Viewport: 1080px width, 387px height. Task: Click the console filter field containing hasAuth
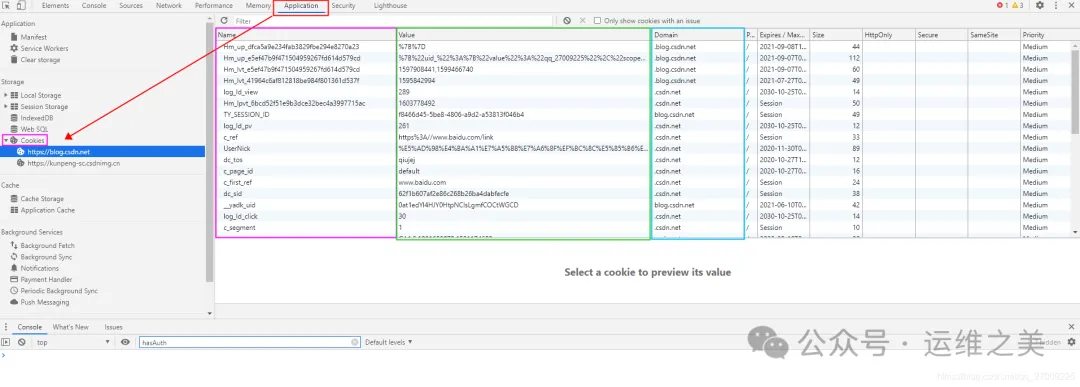[x=249, y=342]
